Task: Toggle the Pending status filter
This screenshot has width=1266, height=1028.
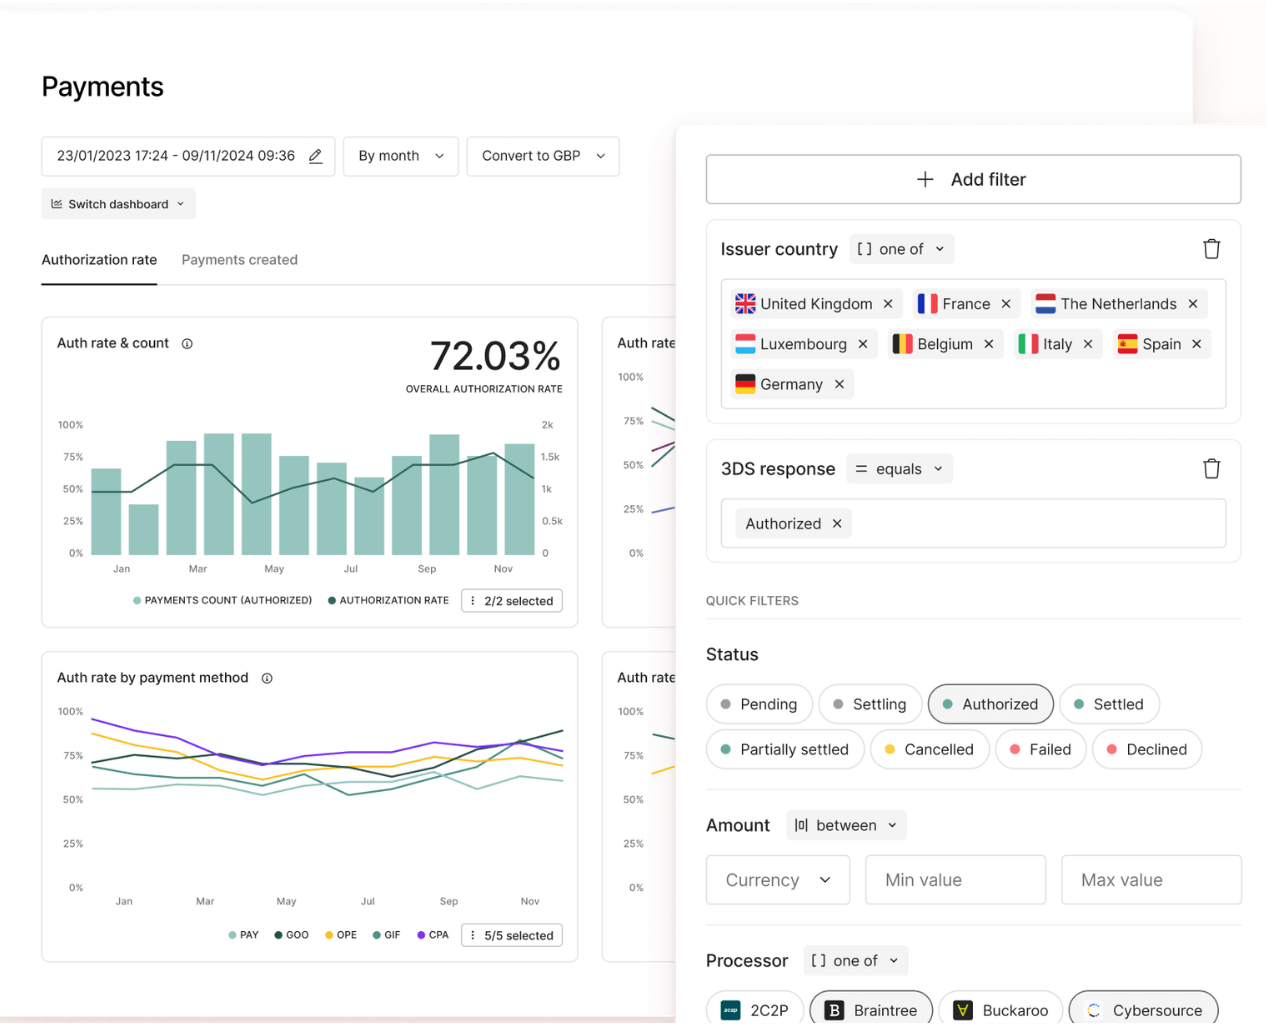Action: pos(759,704)
